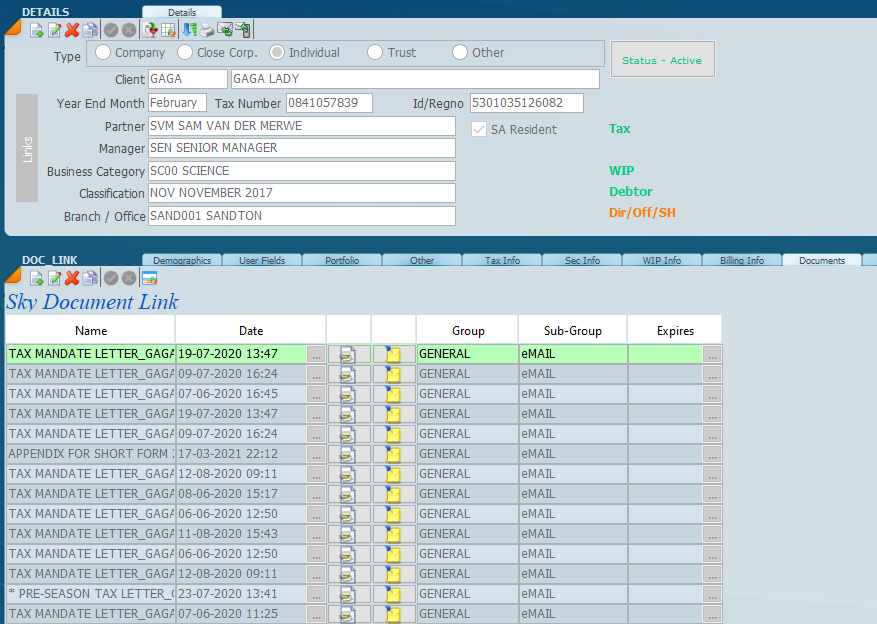Click the edit record icon in DOC_LINK toolbar

54,278
